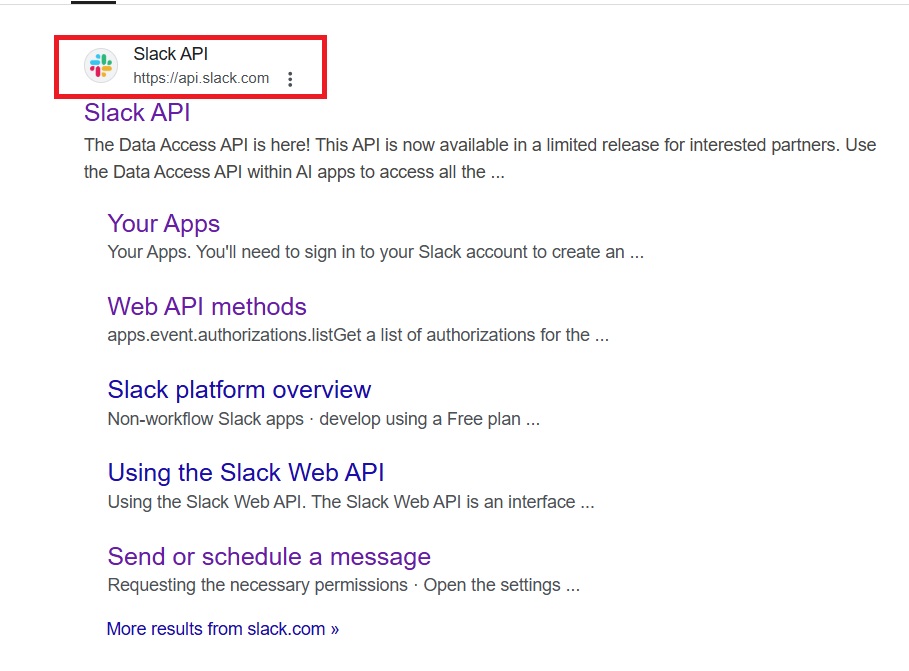Viewport: 909px width, 671px height.
Task: Click the Non-workflow Slack apps snippet
Action: click(x=323, y=419)
